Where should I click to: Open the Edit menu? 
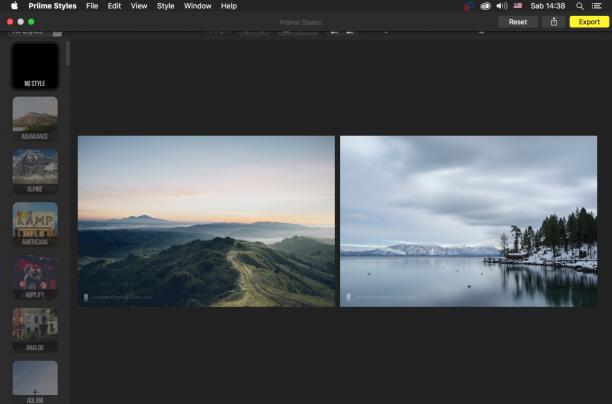pyautogui.click(x=114, y=6)
